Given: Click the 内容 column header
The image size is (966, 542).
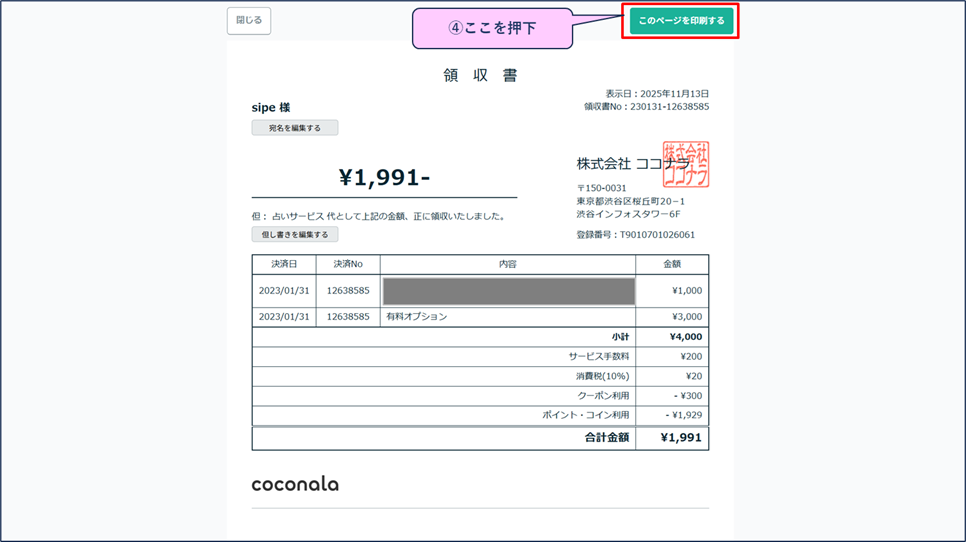Looking at the screenshot, I should coord(507,265).
